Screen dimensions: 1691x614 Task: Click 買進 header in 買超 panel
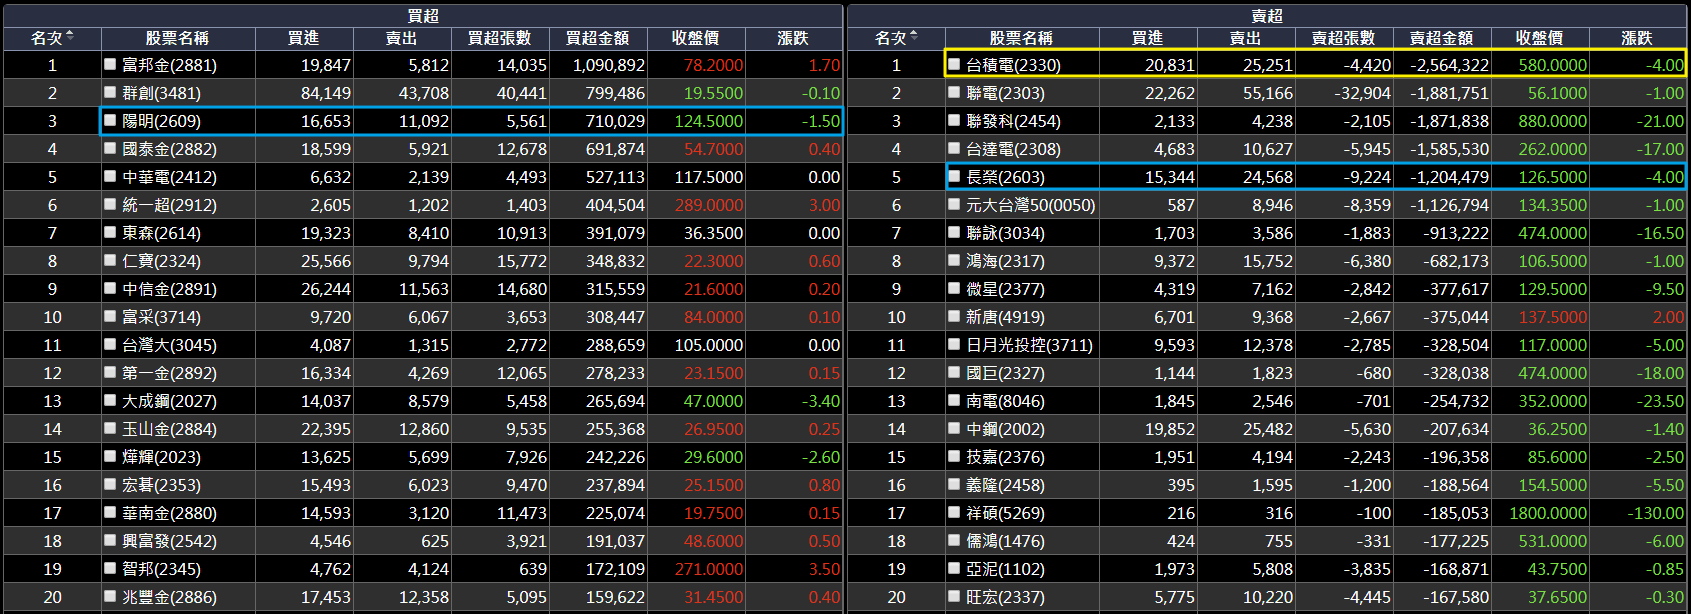[x=304, y=38]
